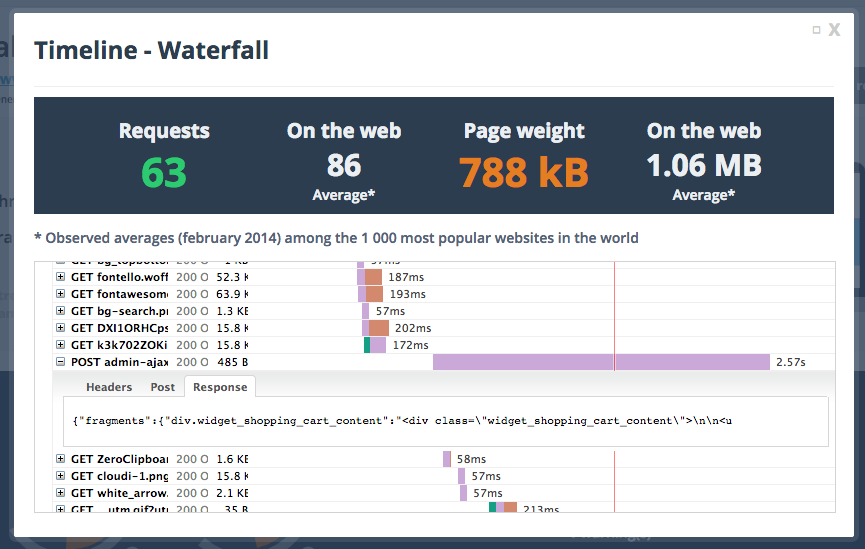Click the 2.57s POST admin-ajax timing bar
The image size is (865, 549).
point(601,362)
